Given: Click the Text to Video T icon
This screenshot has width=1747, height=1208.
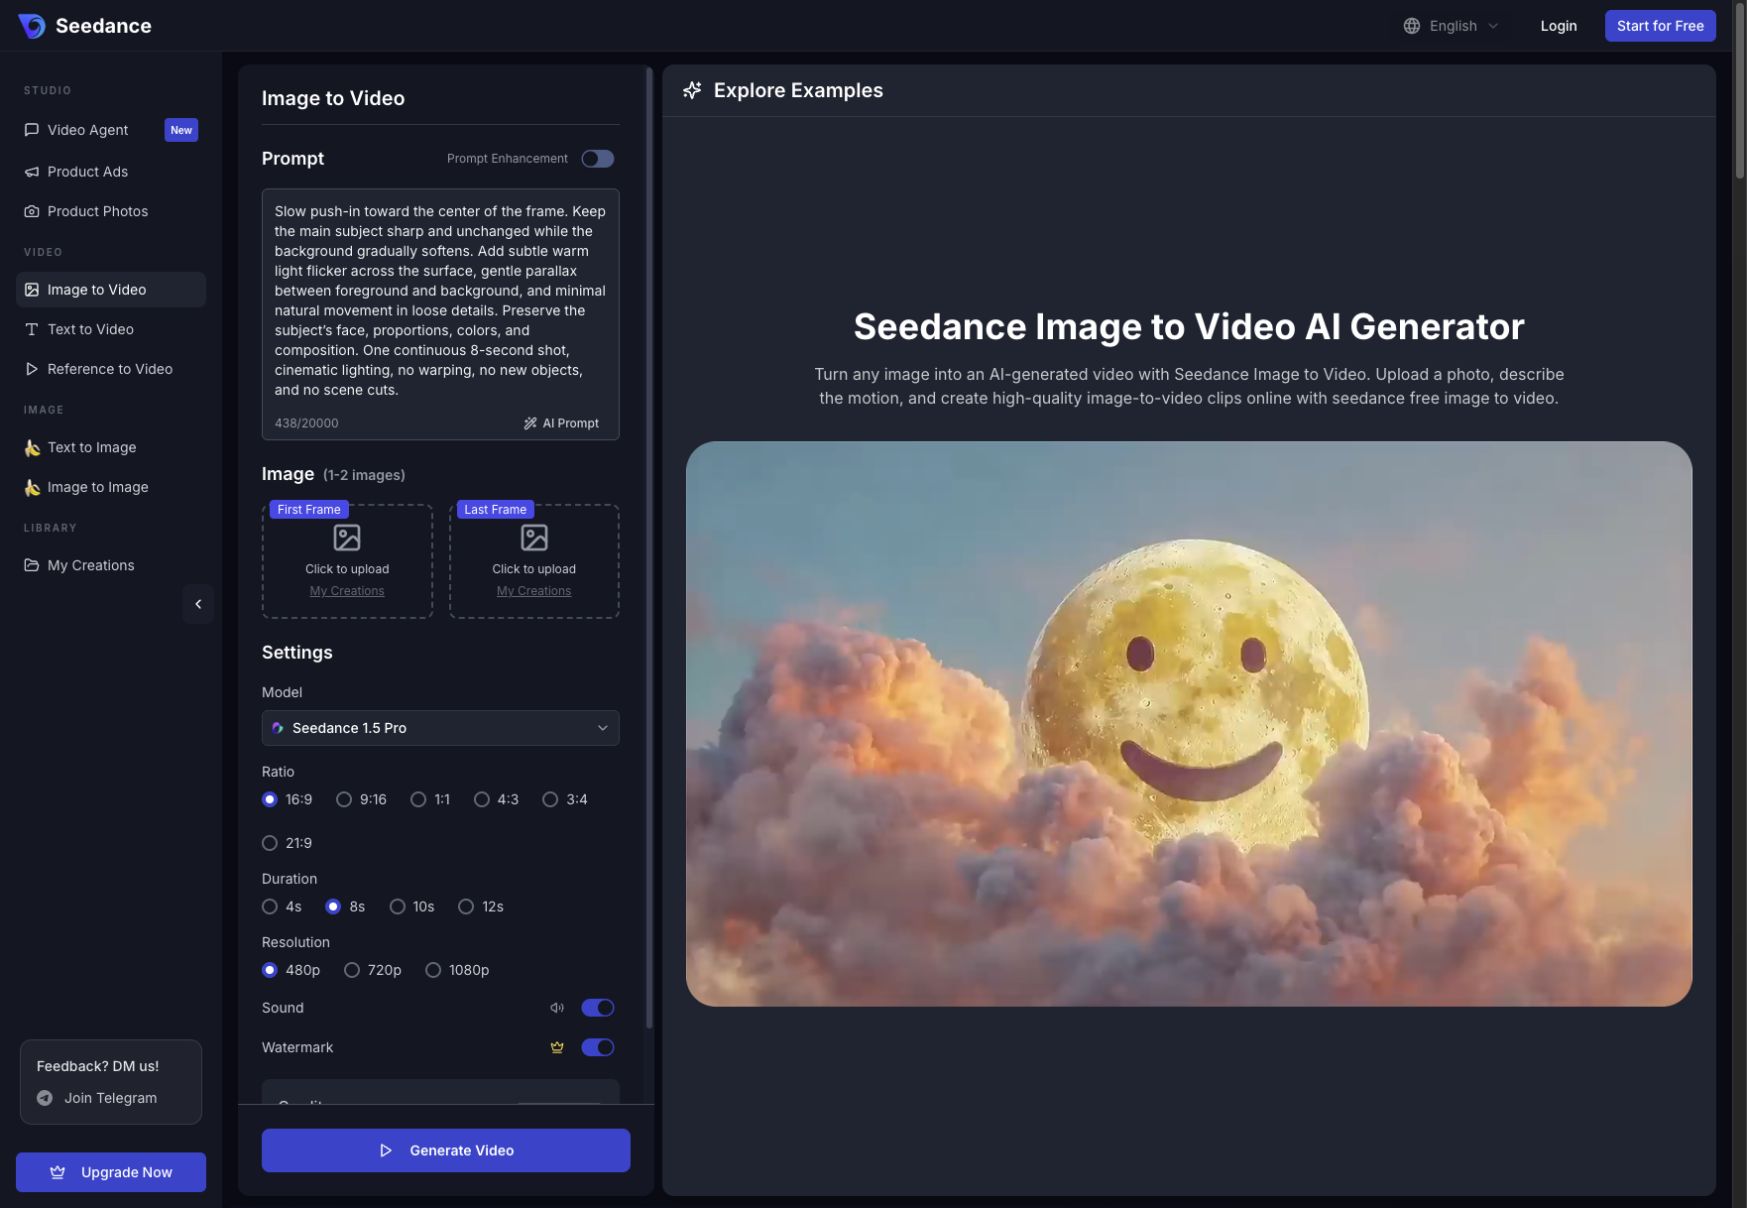Looking at the screenshot, I should [31, 330].
